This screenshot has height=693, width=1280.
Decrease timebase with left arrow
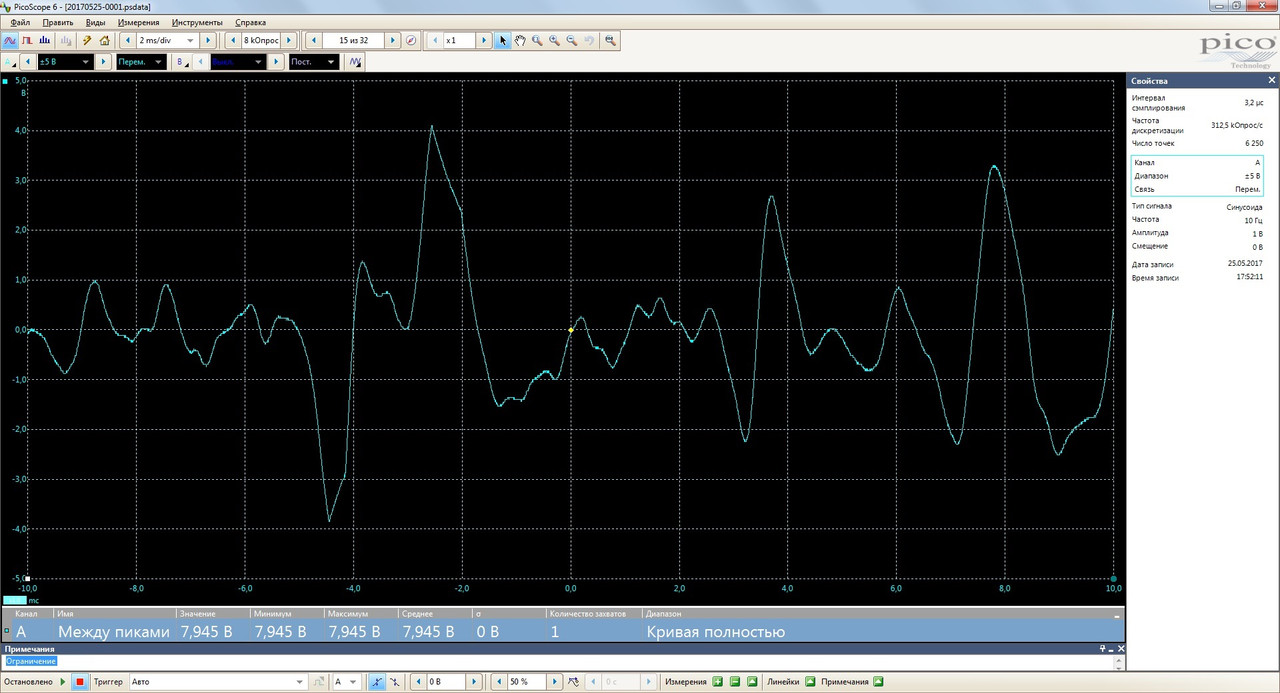point(127,40)
